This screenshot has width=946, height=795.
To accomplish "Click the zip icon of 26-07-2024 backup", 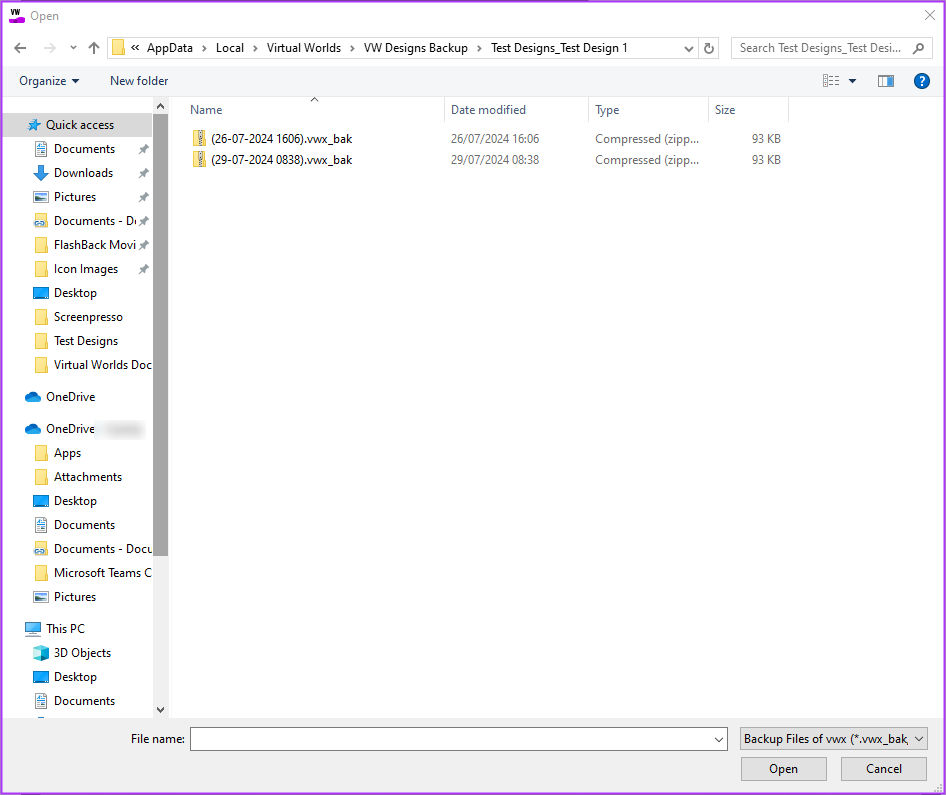I will click(199, 139).
